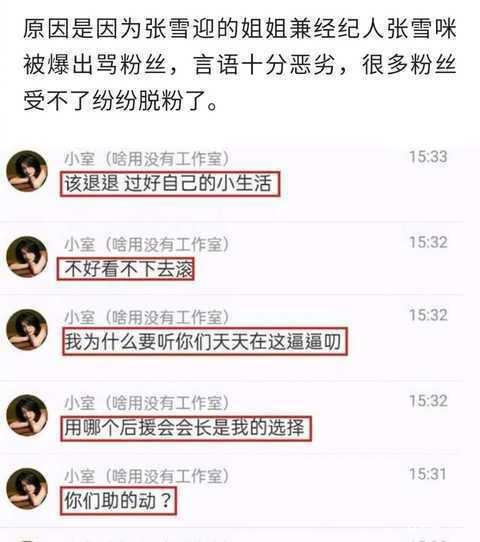Image resolution: width=480 pixels, height=542 pixels.
Task: Select the avatar for '用哪个后援会会长是我的选择' message
Action: point(27,415)
